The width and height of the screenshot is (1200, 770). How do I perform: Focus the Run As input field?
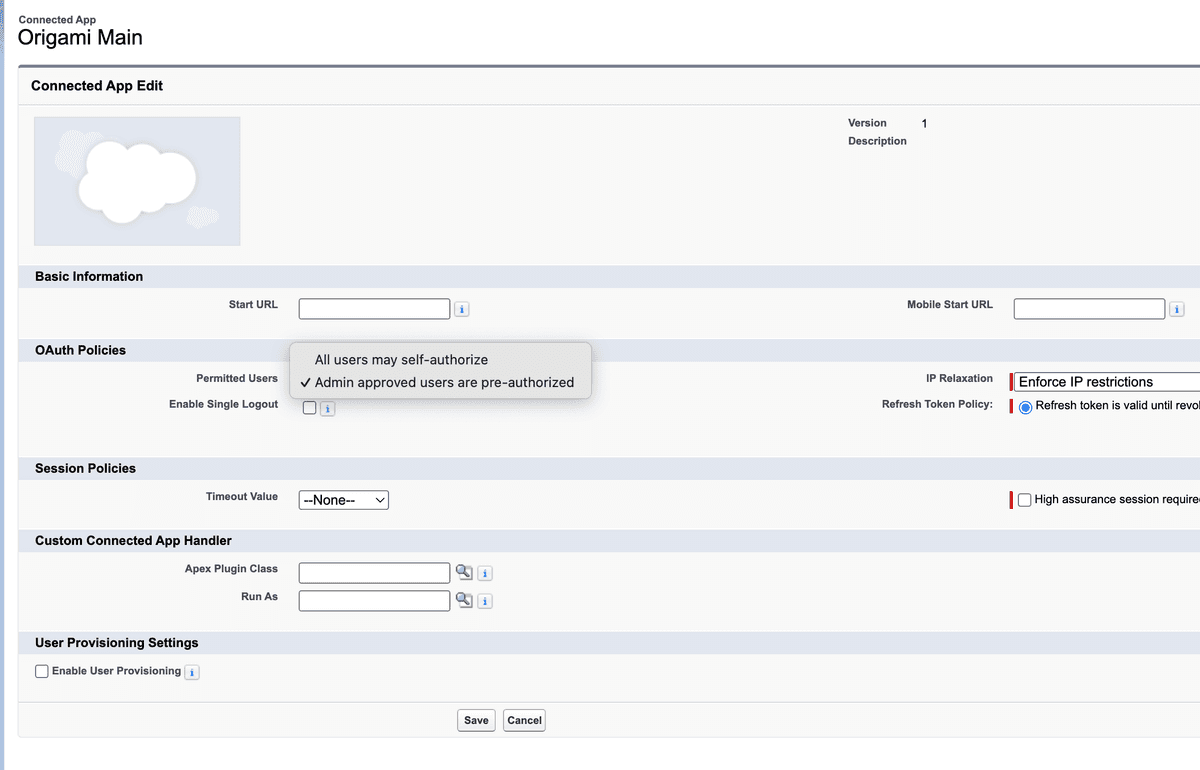pyautogui.click(x=374, y=601)
